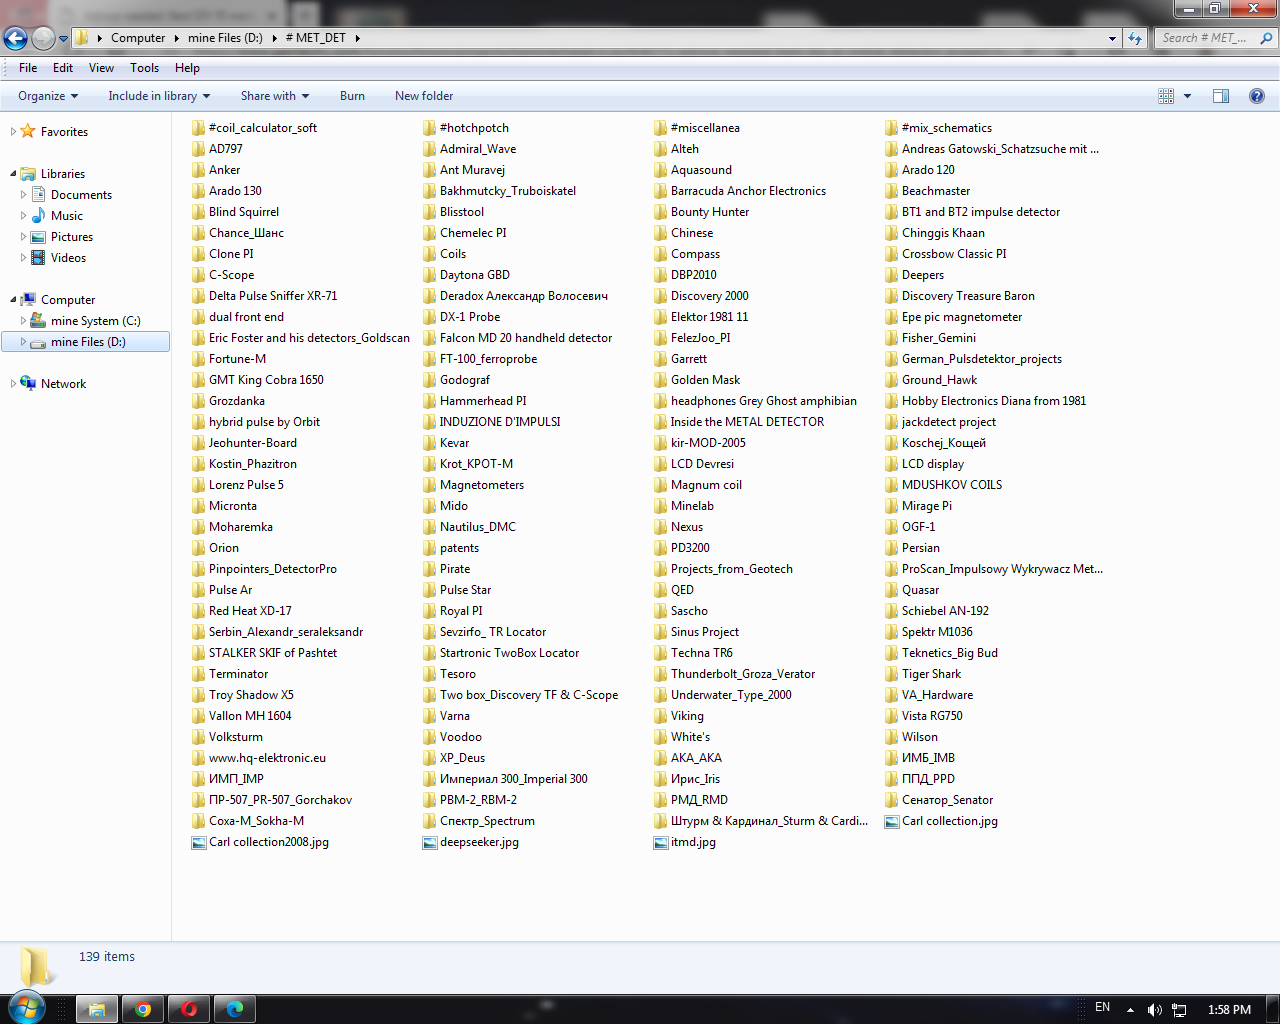Click the taskbar volume speaker icon
This screenshot has height=1024, width=1280.
pos(1155,1010)
